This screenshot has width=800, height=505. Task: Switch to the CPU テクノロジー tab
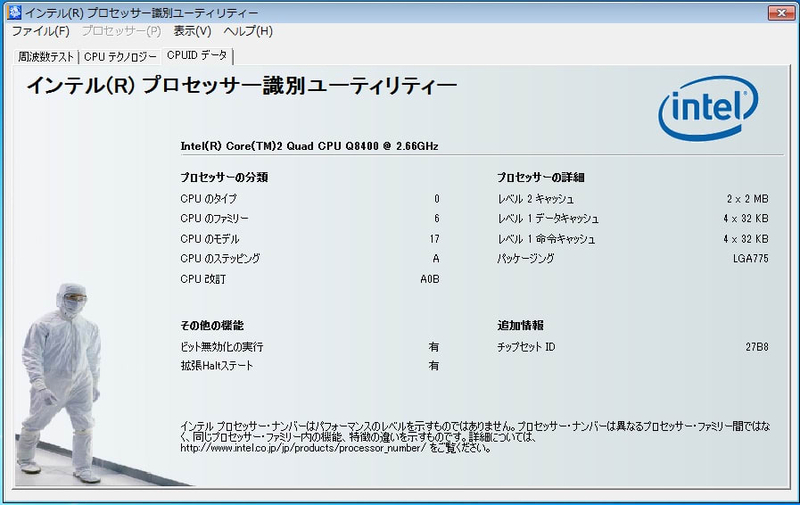coord(120,57)
